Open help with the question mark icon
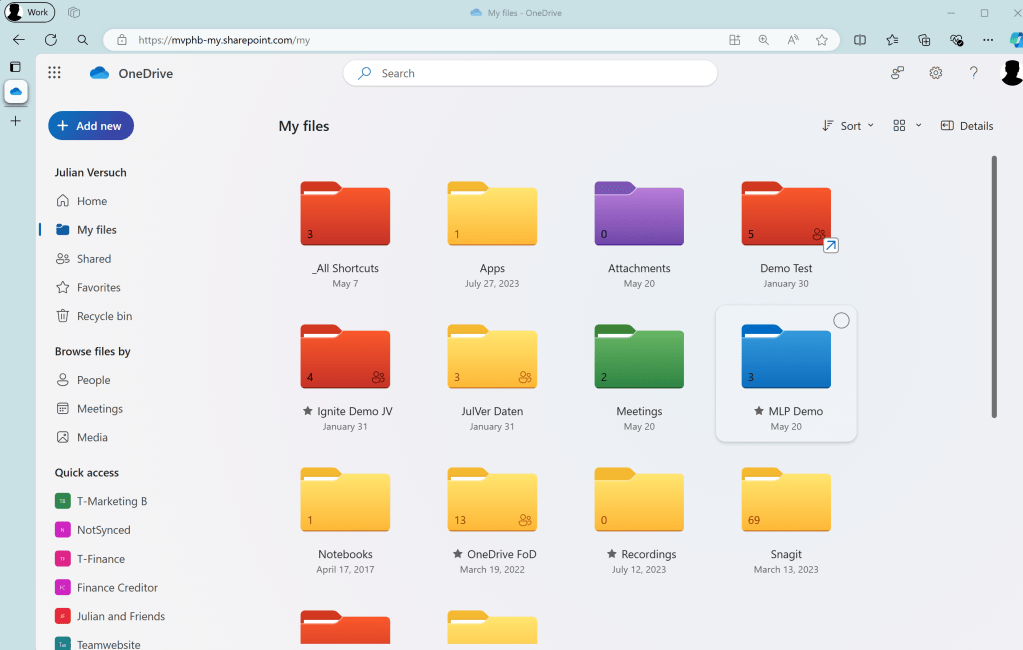The image size is (1023, 650). tap(973, 73)
